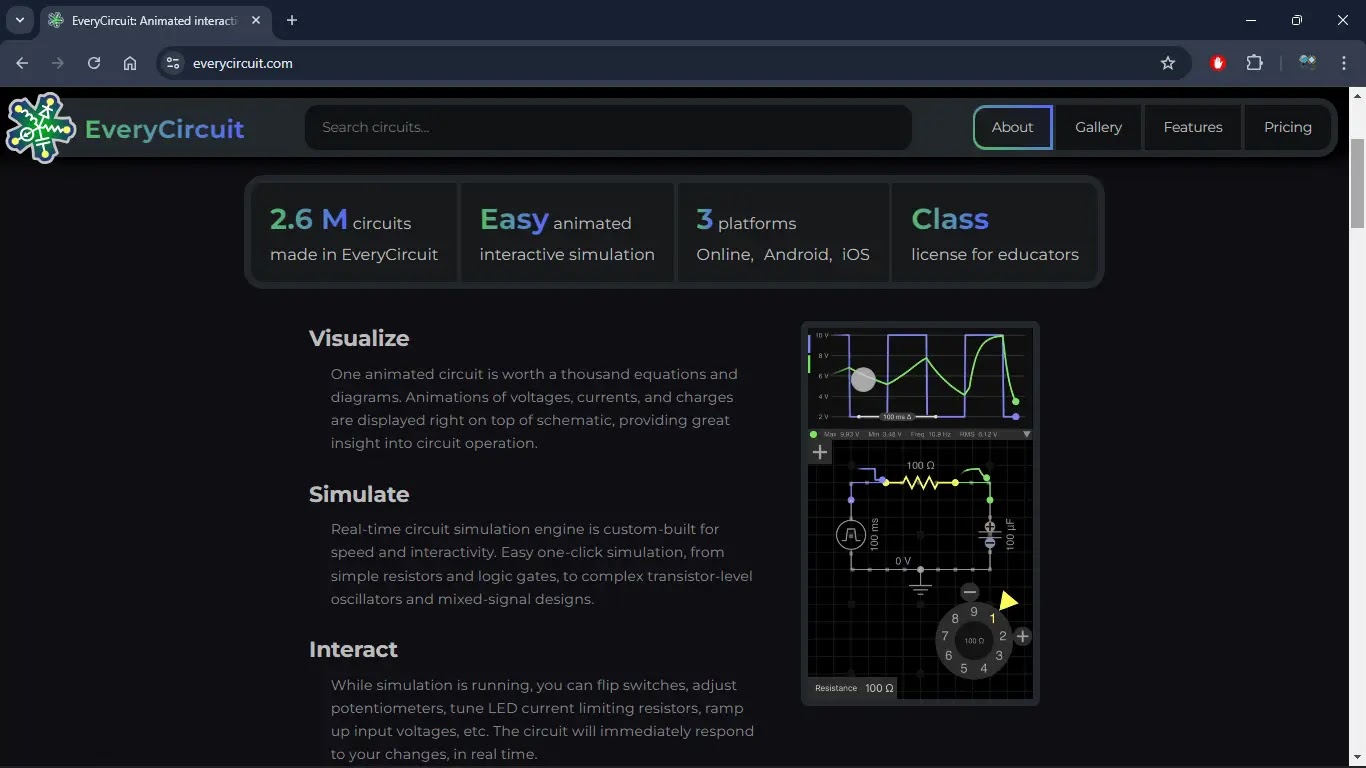Open the tab search dropdown arrow
Image resolution: width=1366 pixels, height=768 pixels.
pyautogui.click(x=19, y=20)
